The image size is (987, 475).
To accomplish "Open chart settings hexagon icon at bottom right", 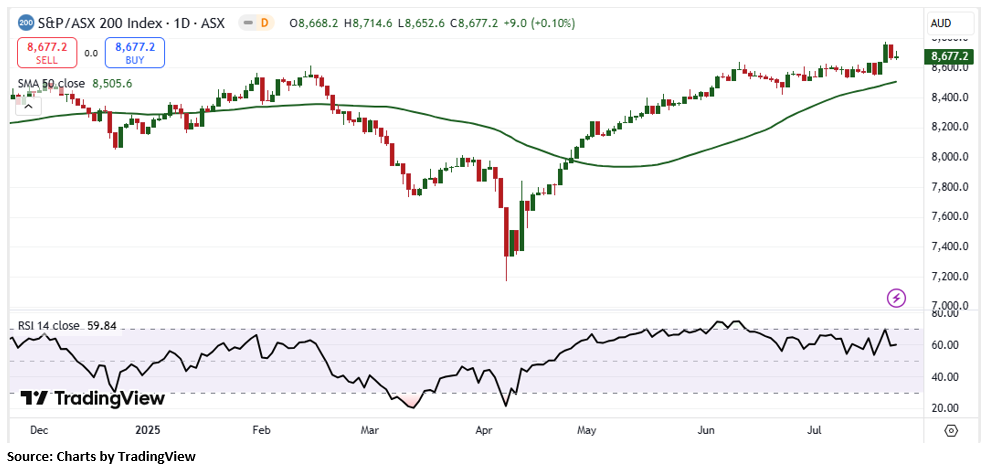I will (x=951, y=431).
